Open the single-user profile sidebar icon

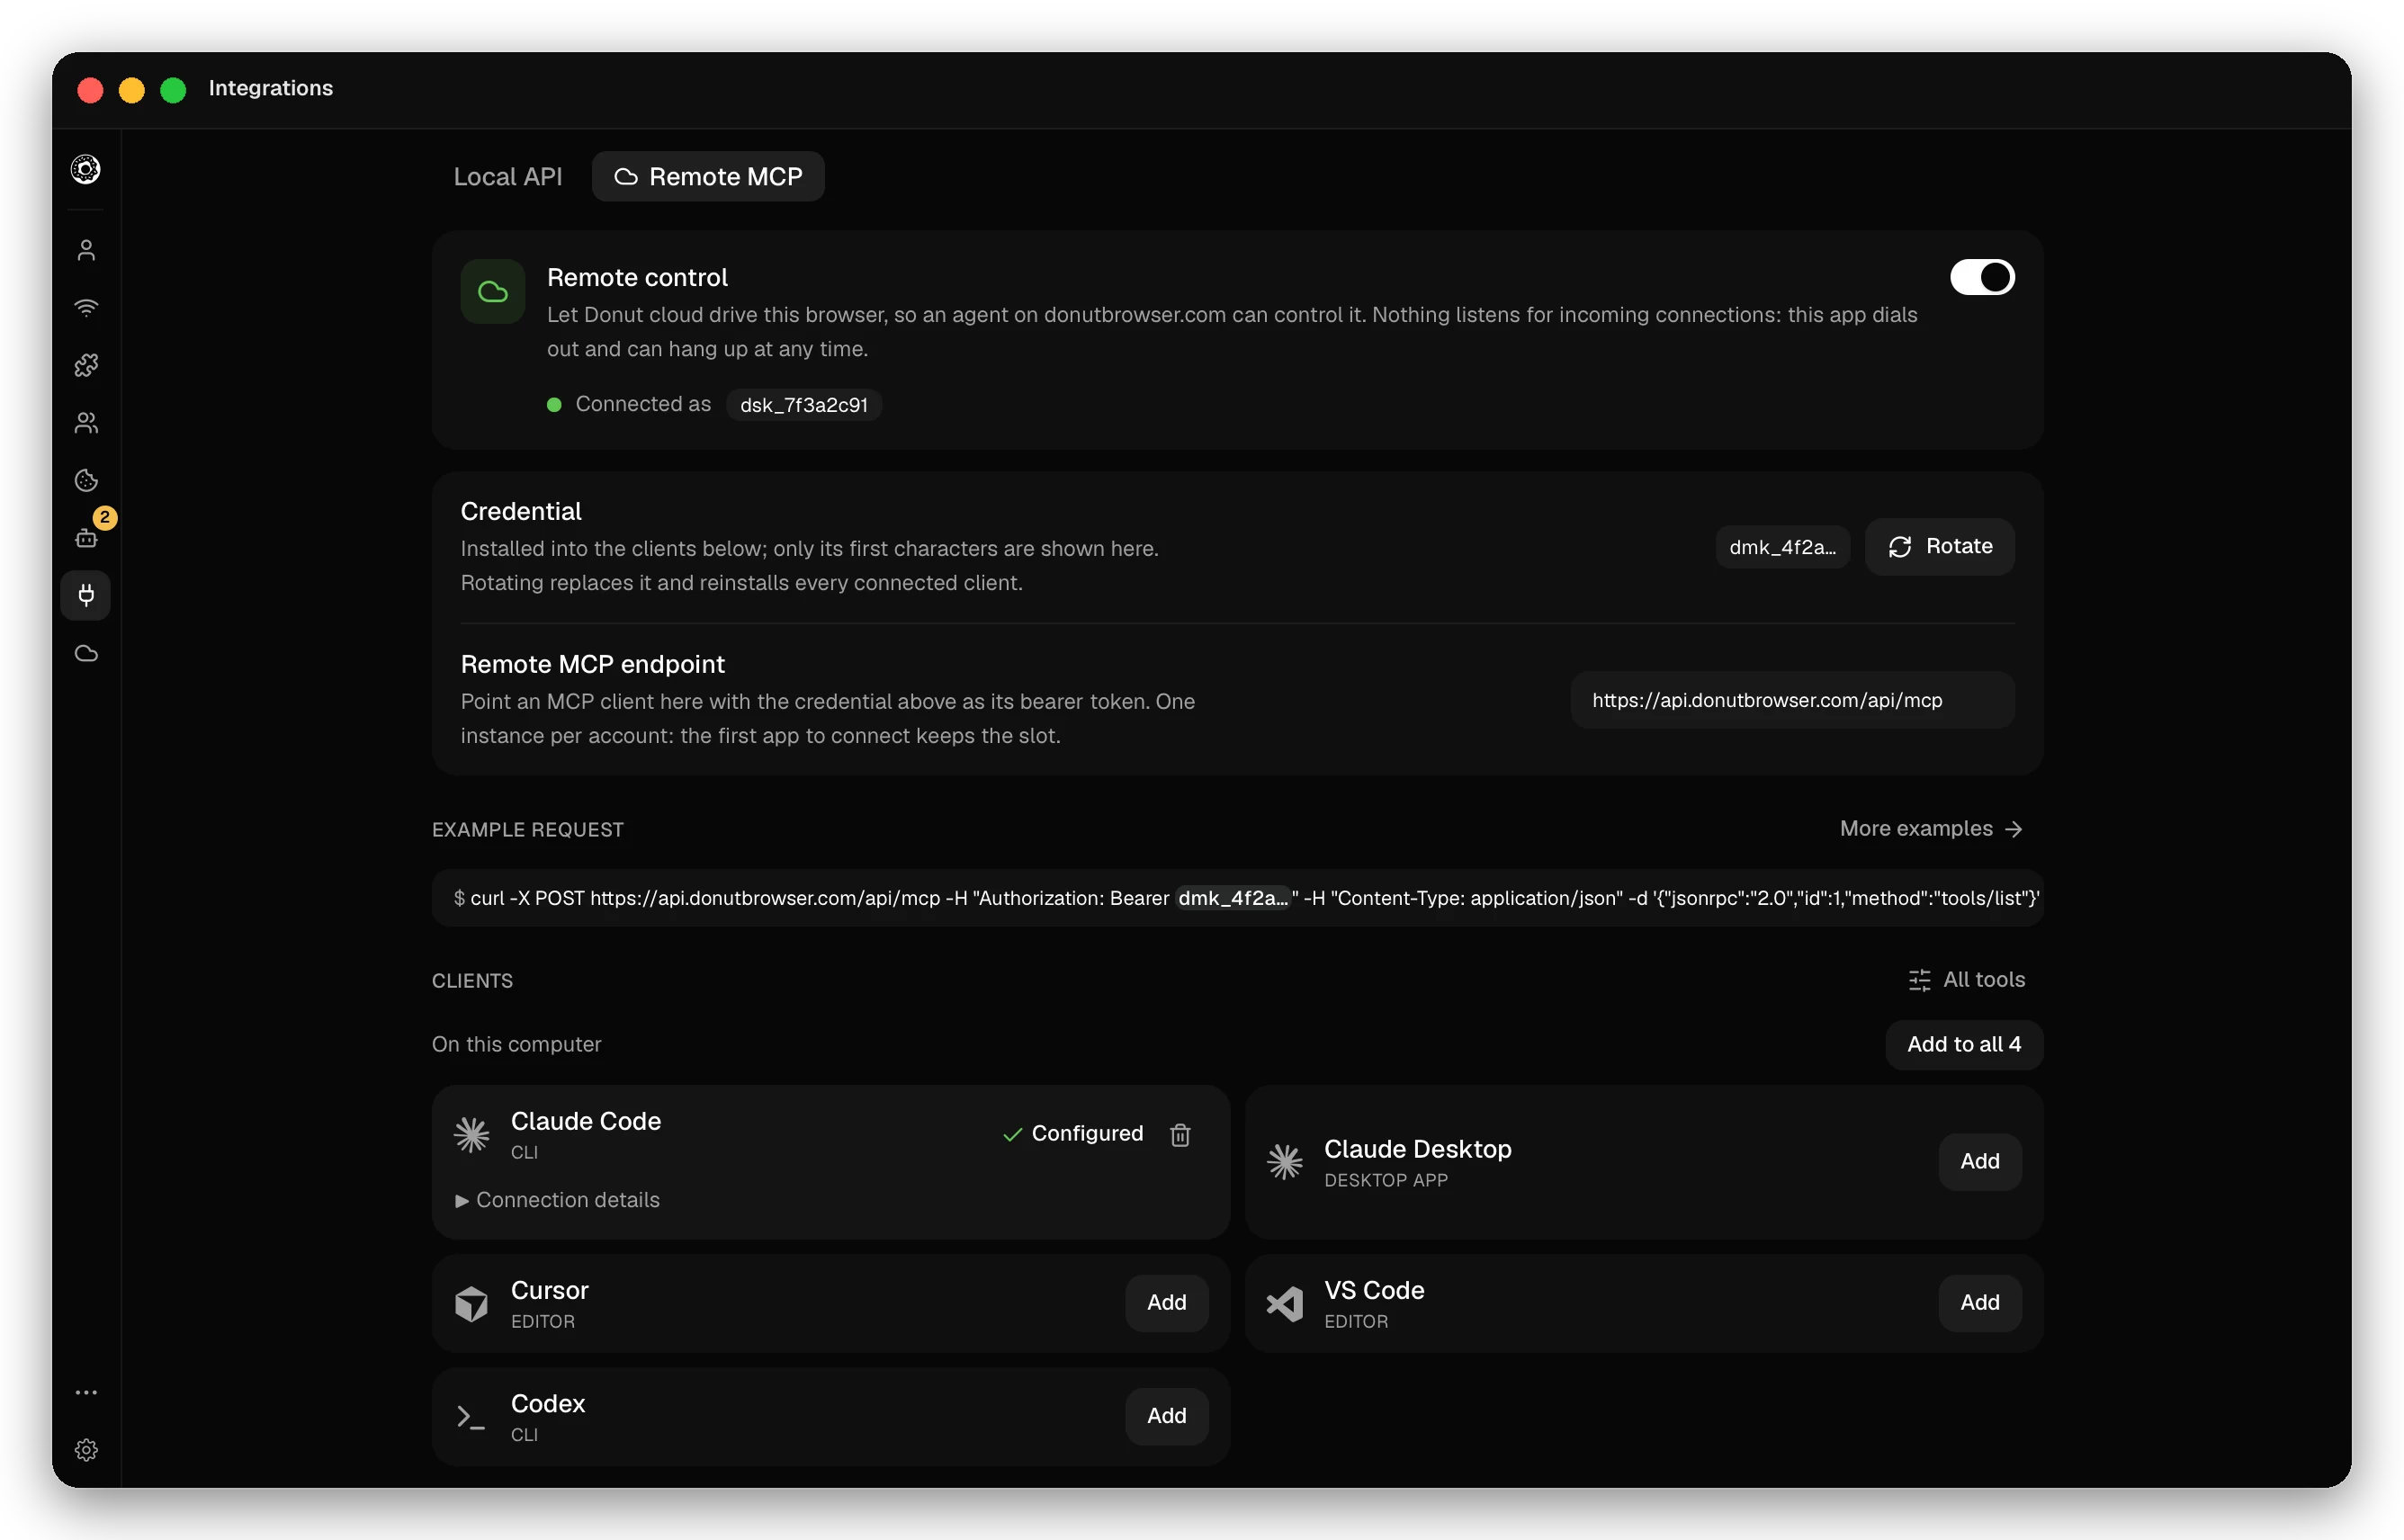coord(86,250)
